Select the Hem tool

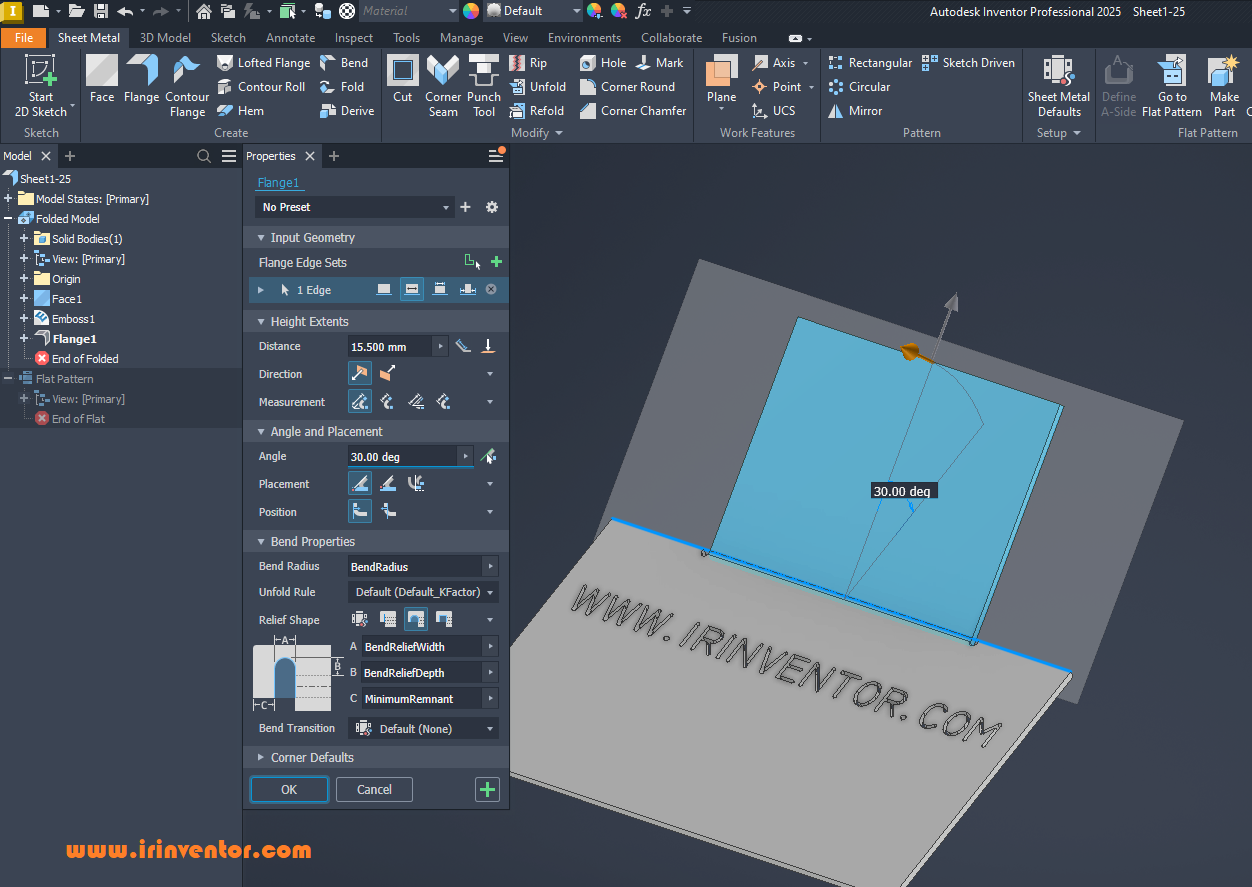click(241, 110)
